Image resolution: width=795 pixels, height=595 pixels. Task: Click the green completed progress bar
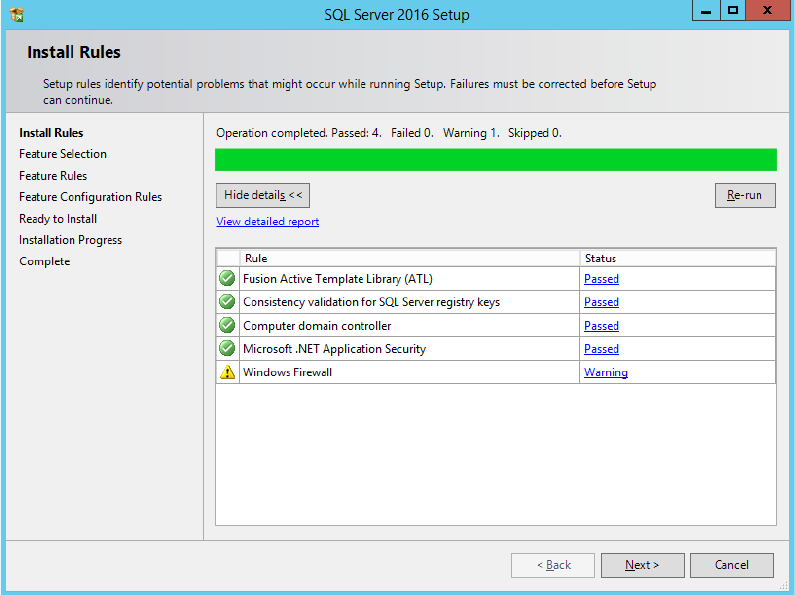496,160
